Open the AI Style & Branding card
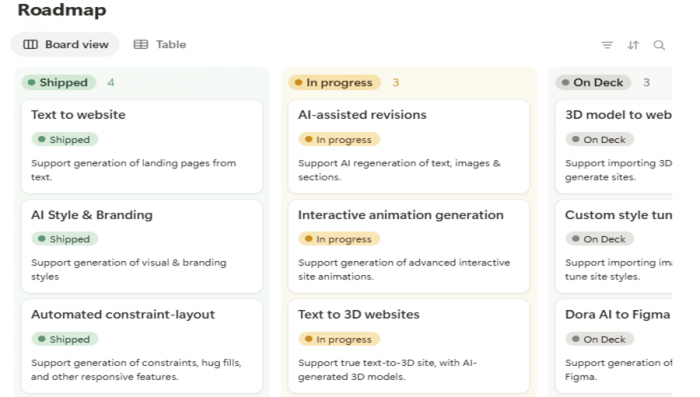The width and height of the screenshot is (700, 397). tap(142, 246)
